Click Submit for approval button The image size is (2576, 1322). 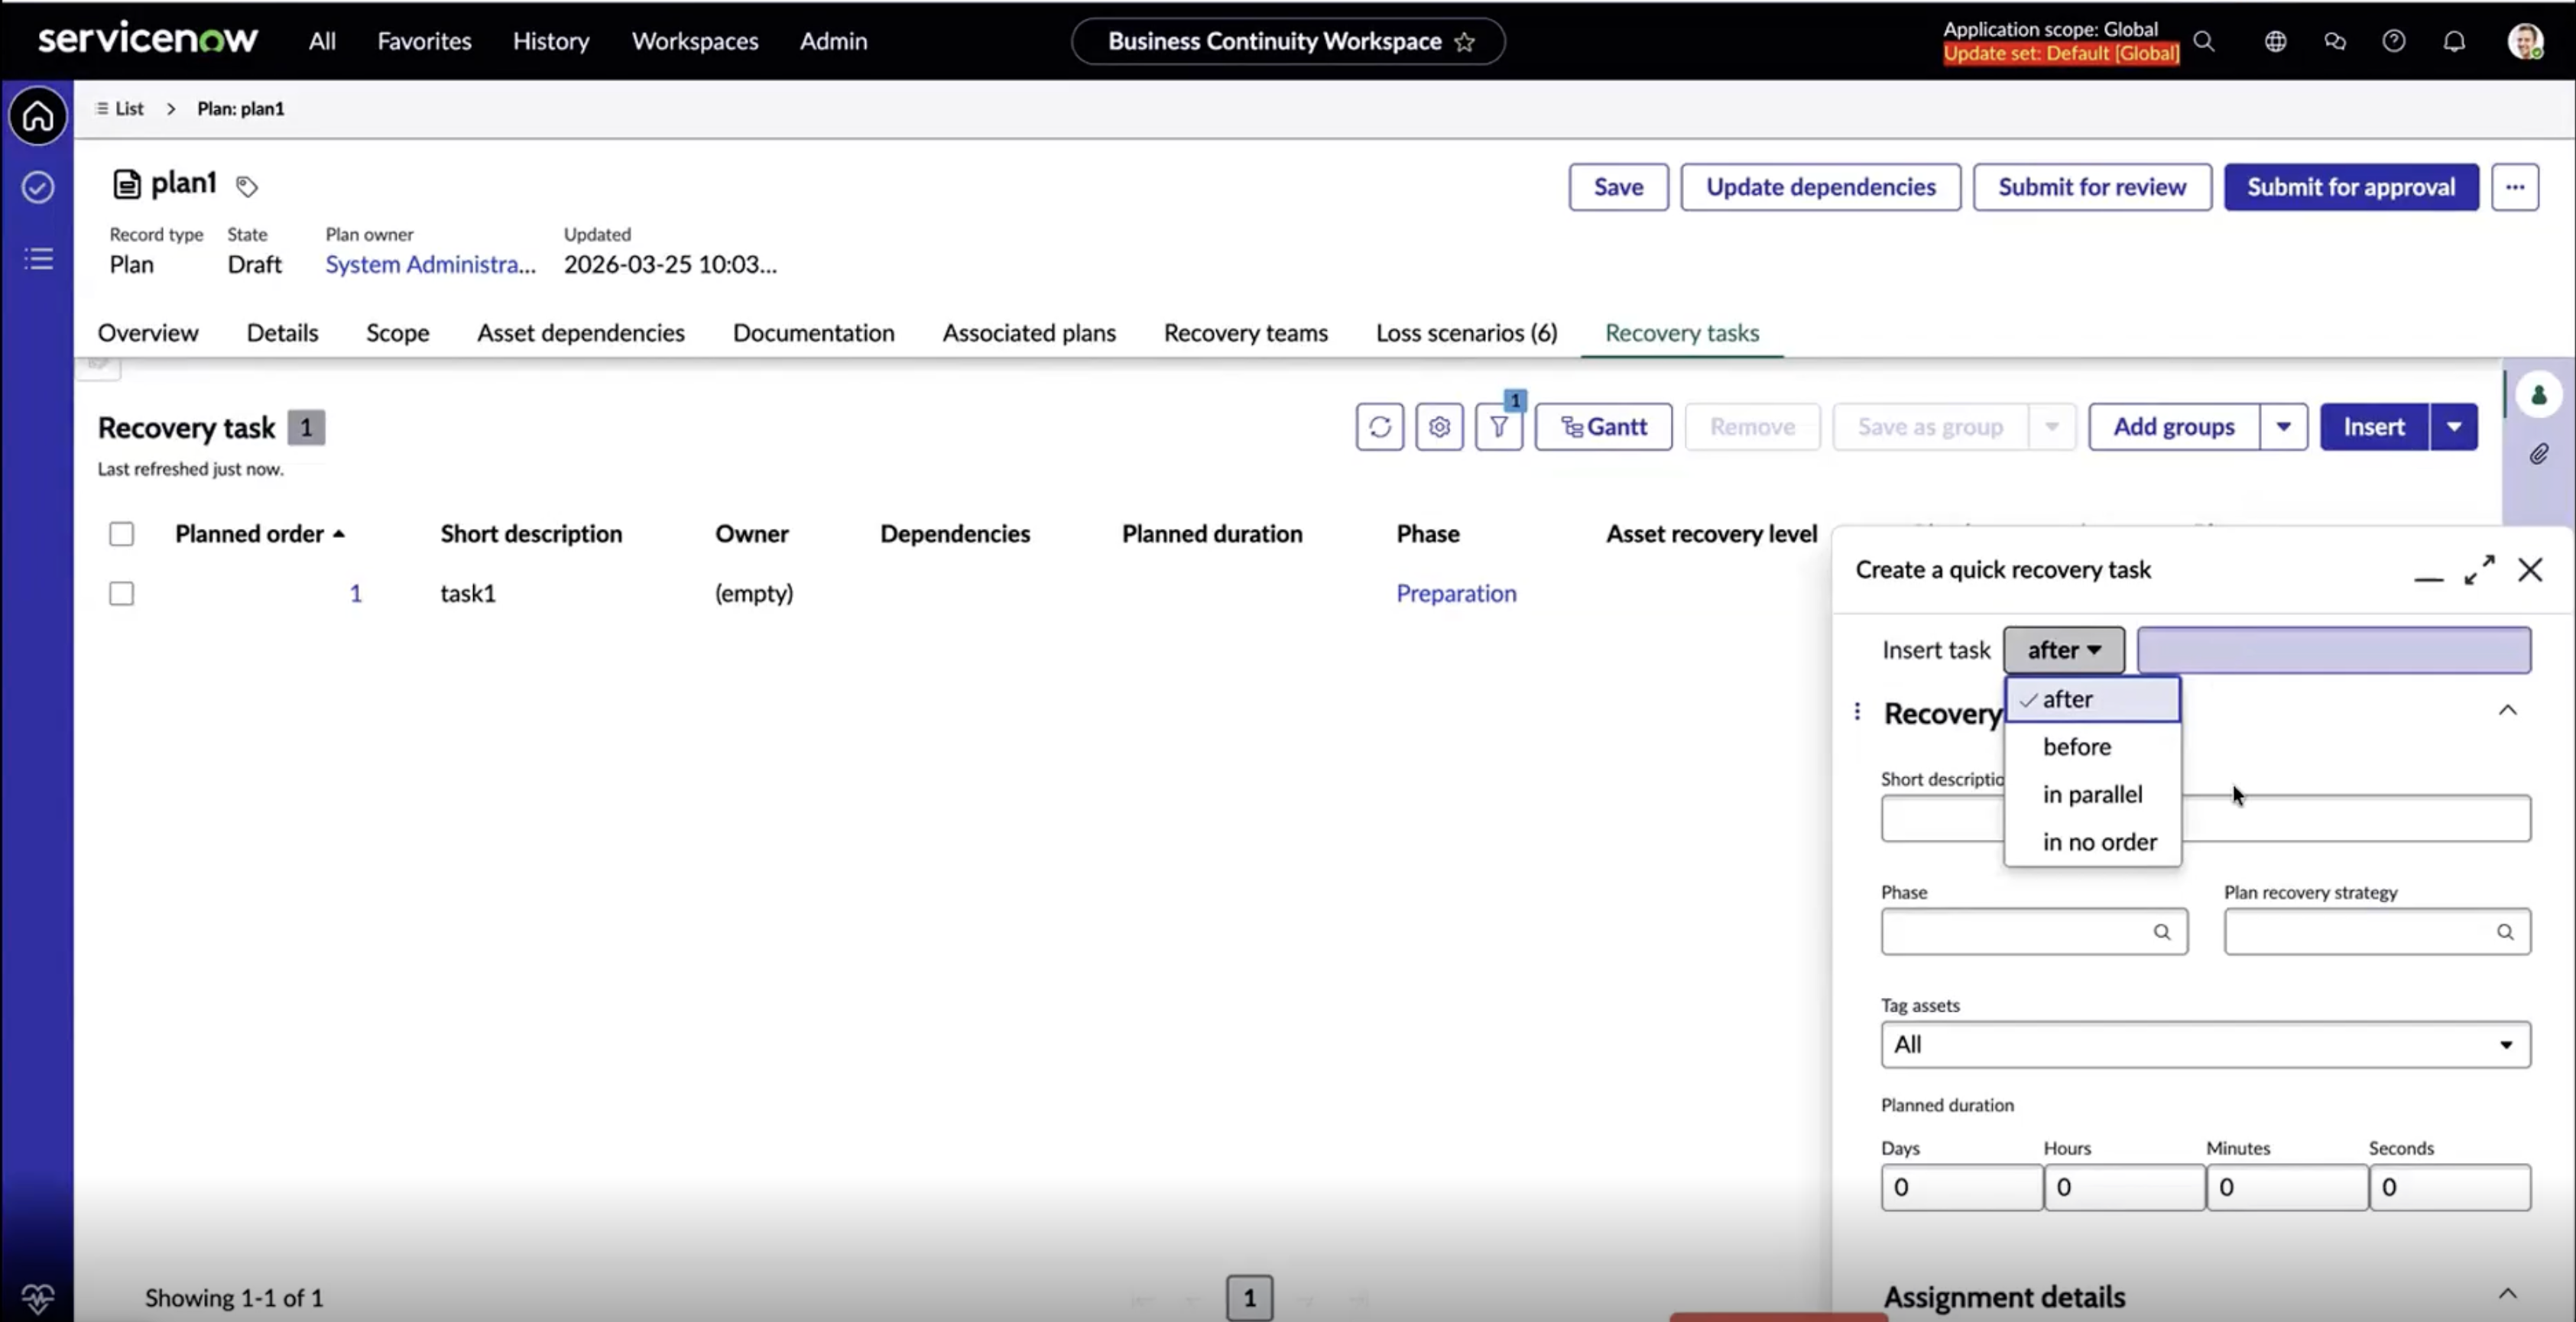click(2351, 187)
